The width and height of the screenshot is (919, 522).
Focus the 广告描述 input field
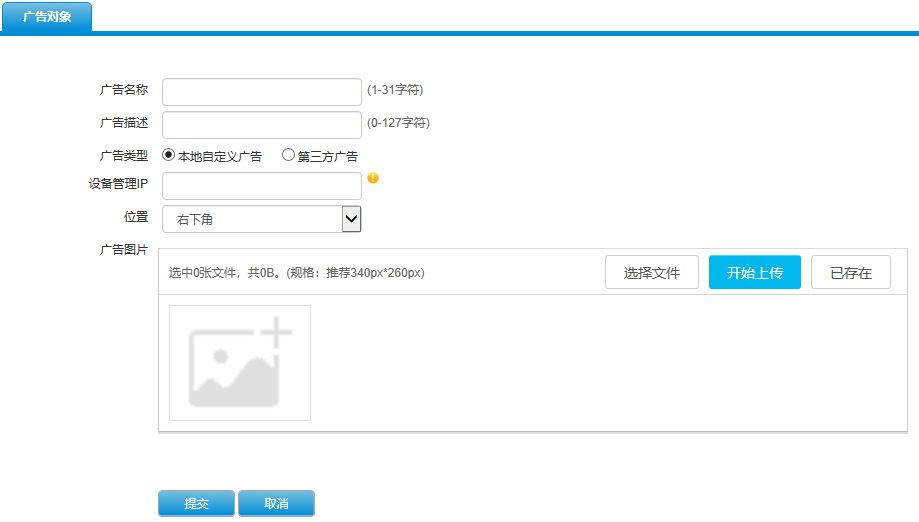click(262, 125)
